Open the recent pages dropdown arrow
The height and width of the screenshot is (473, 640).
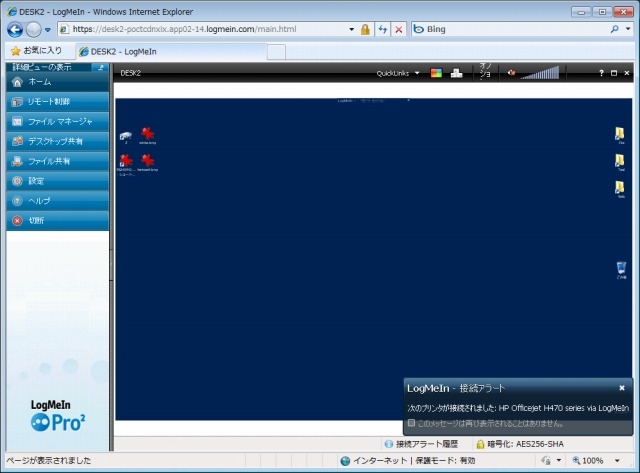coord(48,30)
